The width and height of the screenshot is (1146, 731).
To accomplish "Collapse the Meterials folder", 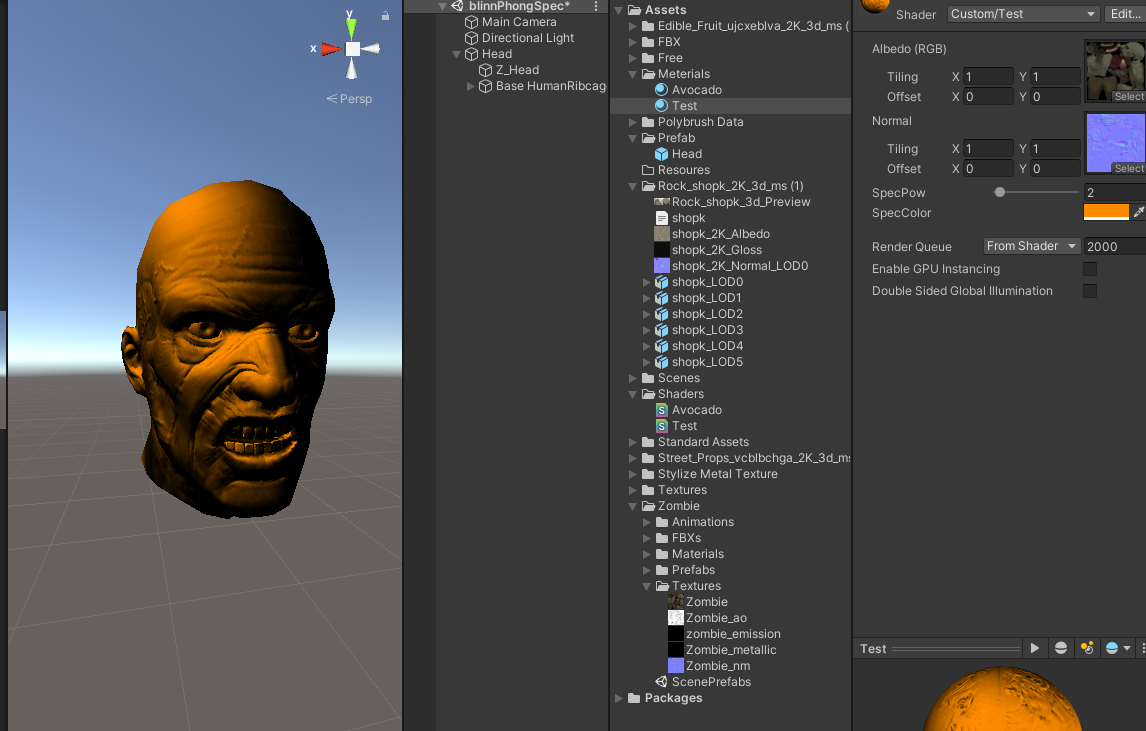I will coord(633,75).
